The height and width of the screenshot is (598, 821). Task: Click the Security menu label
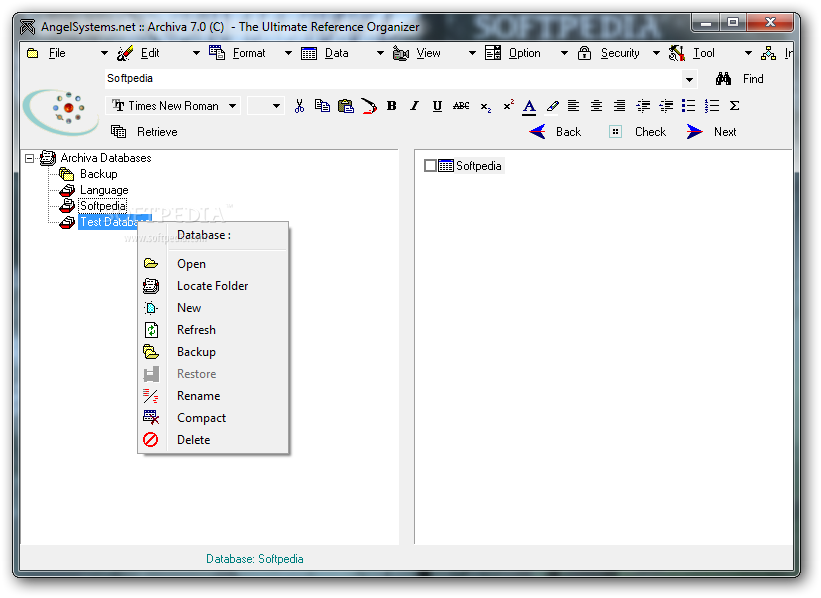tap(620, 53)
